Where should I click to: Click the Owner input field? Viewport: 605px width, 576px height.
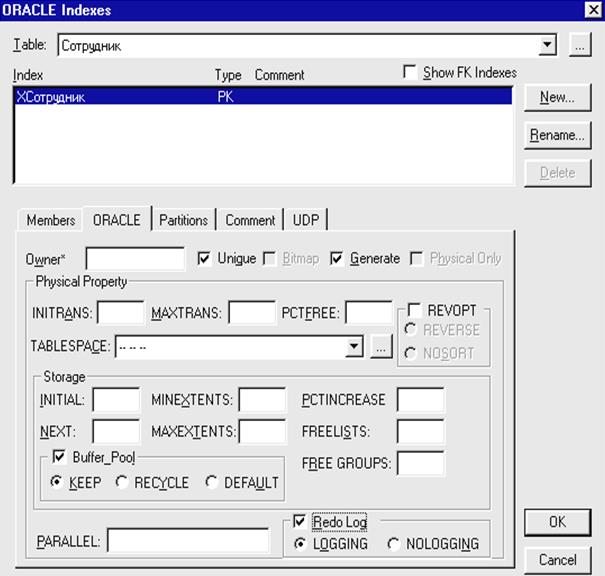coord(135,258)
